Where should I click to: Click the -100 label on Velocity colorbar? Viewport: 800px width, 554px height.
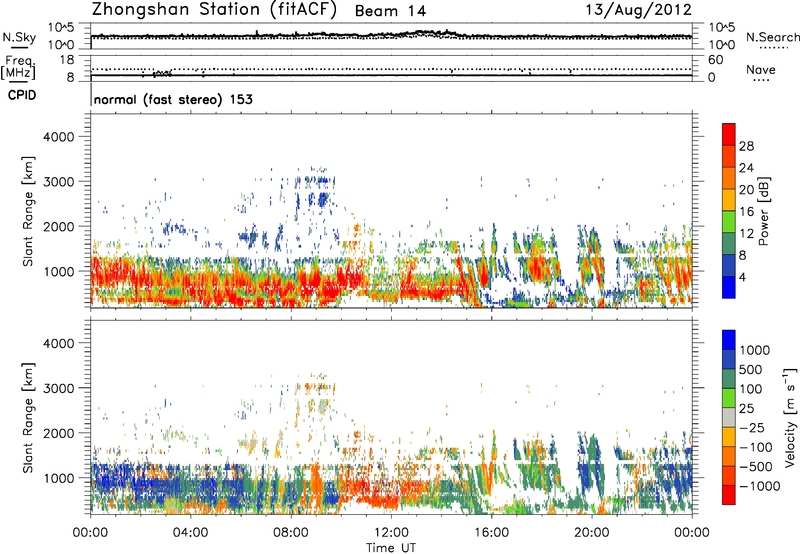point(755,447)
